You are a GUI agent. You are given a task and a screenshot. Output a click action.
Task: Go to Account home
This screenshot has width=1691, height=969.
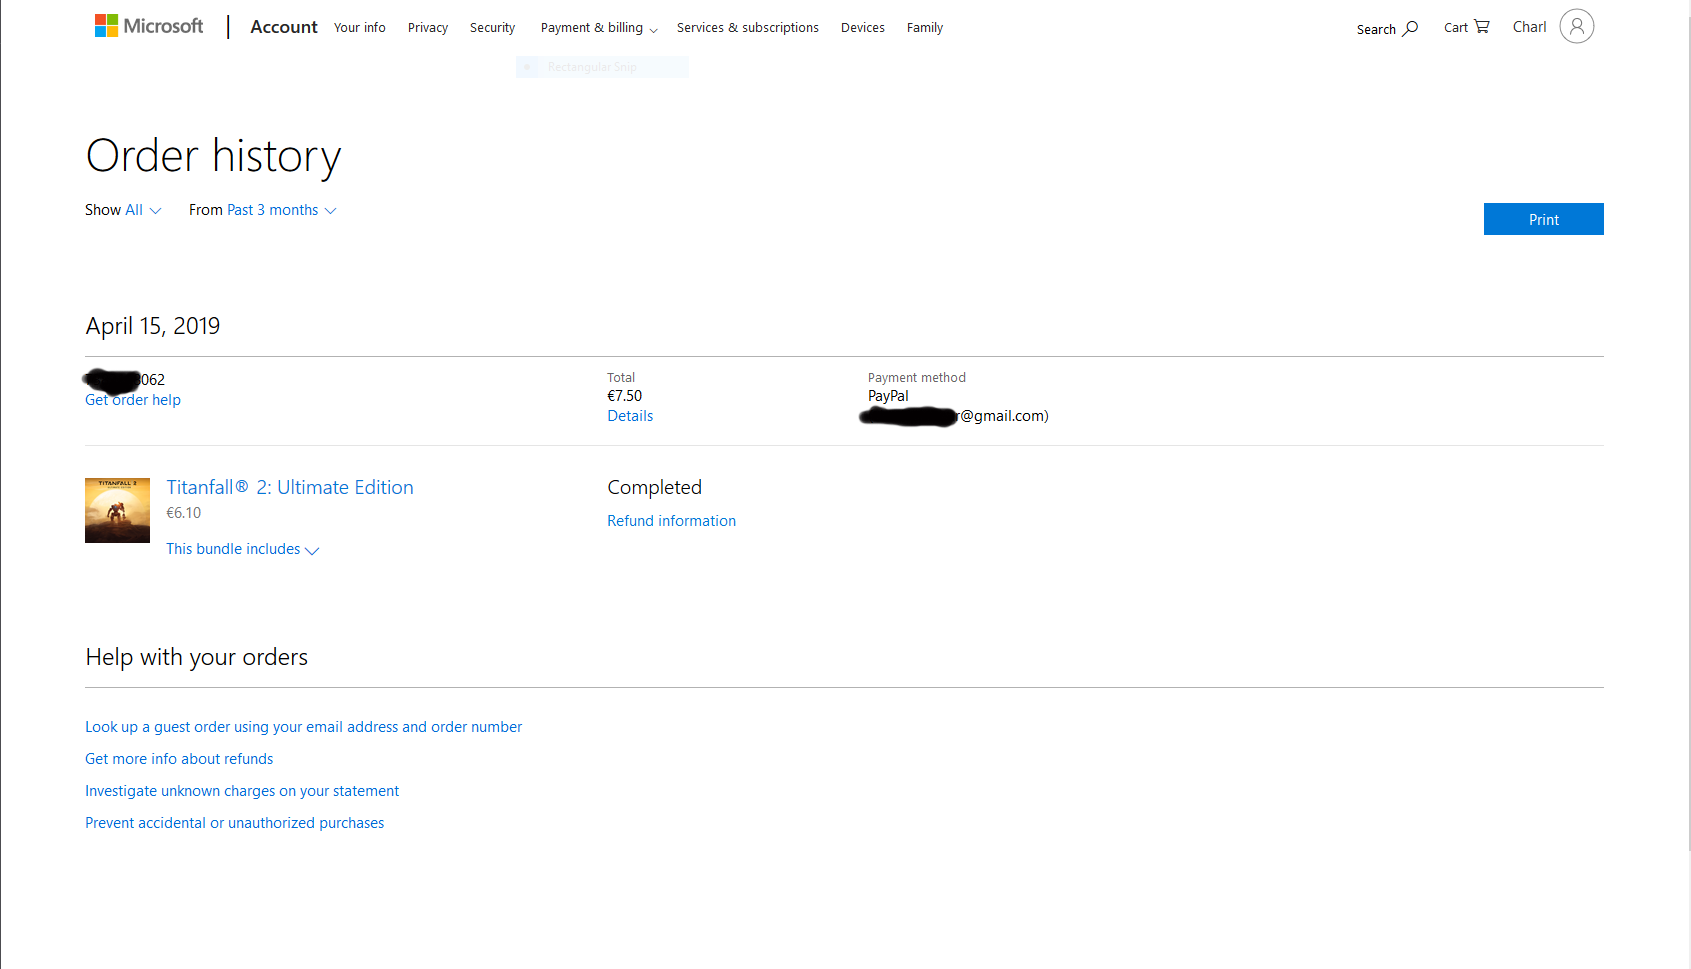[284, 27]
